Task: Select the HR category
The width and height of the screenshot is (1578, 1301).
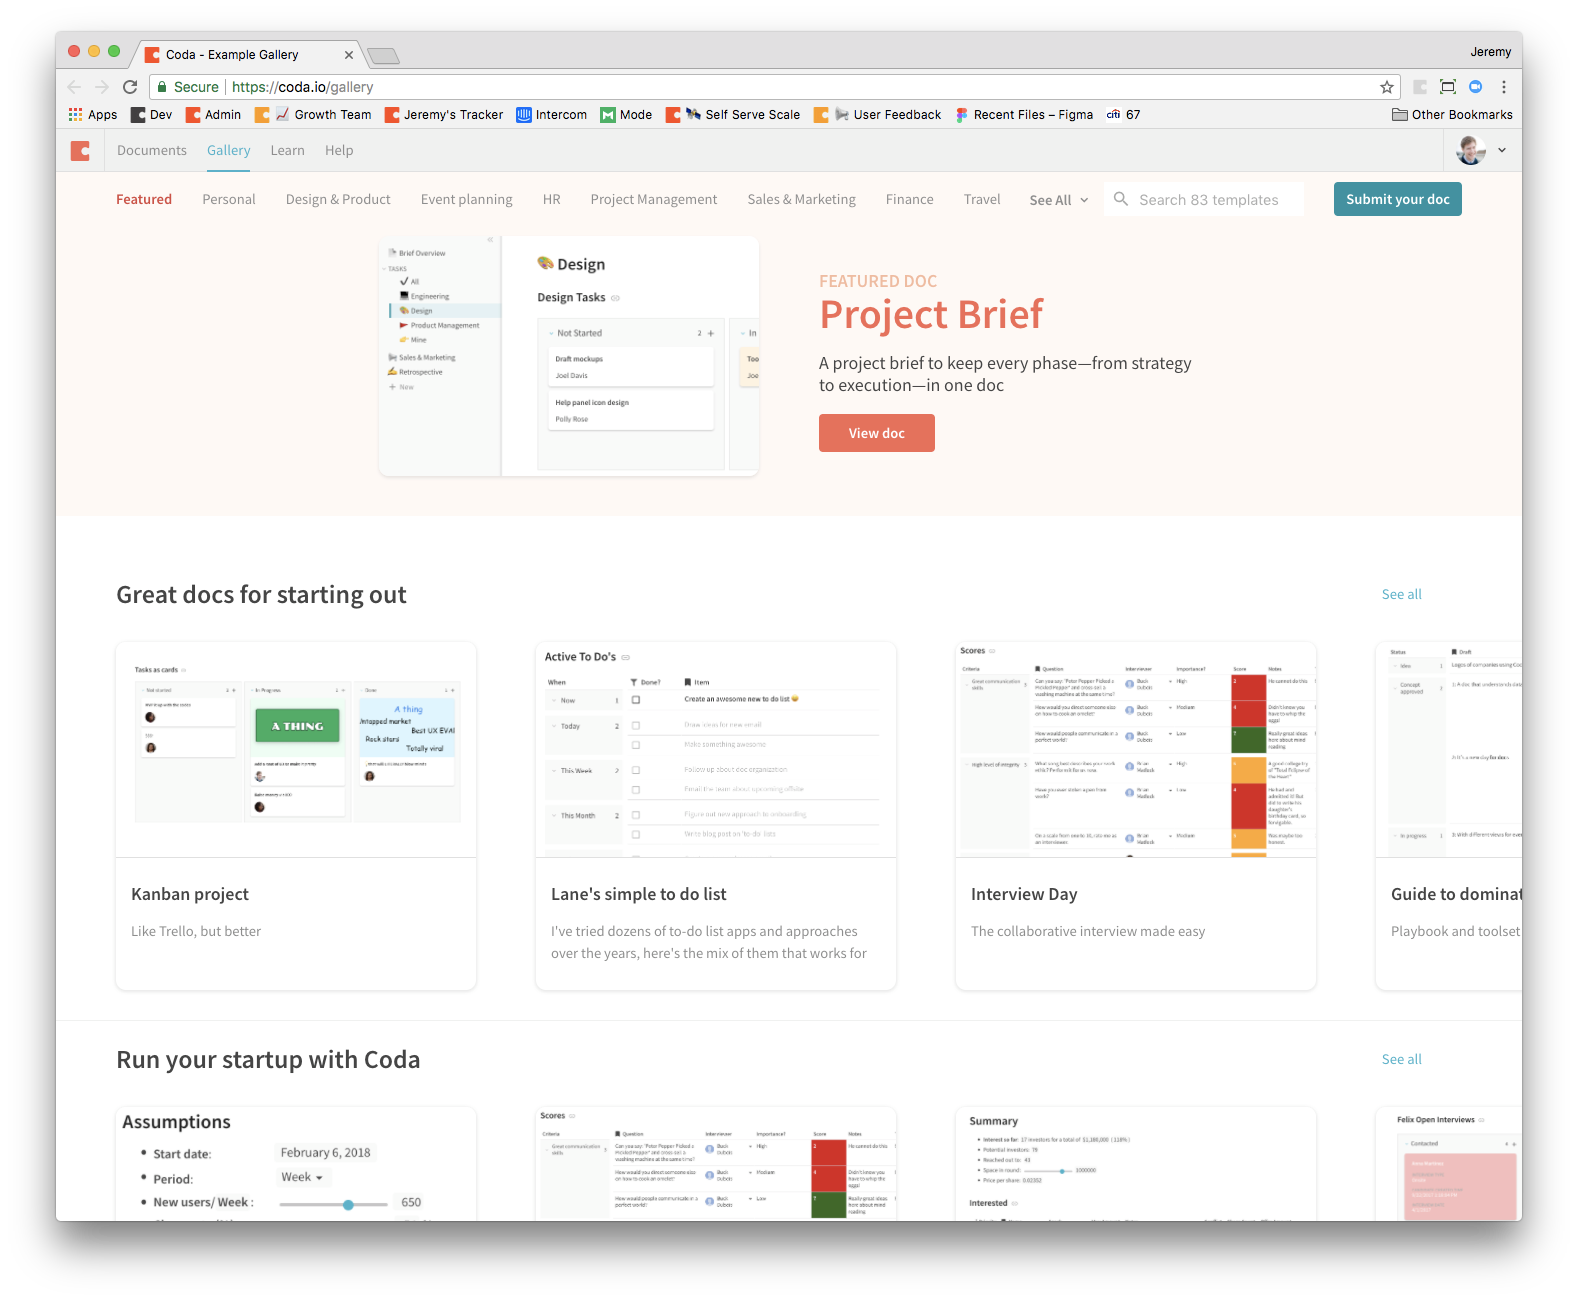Action: [552, 200]
